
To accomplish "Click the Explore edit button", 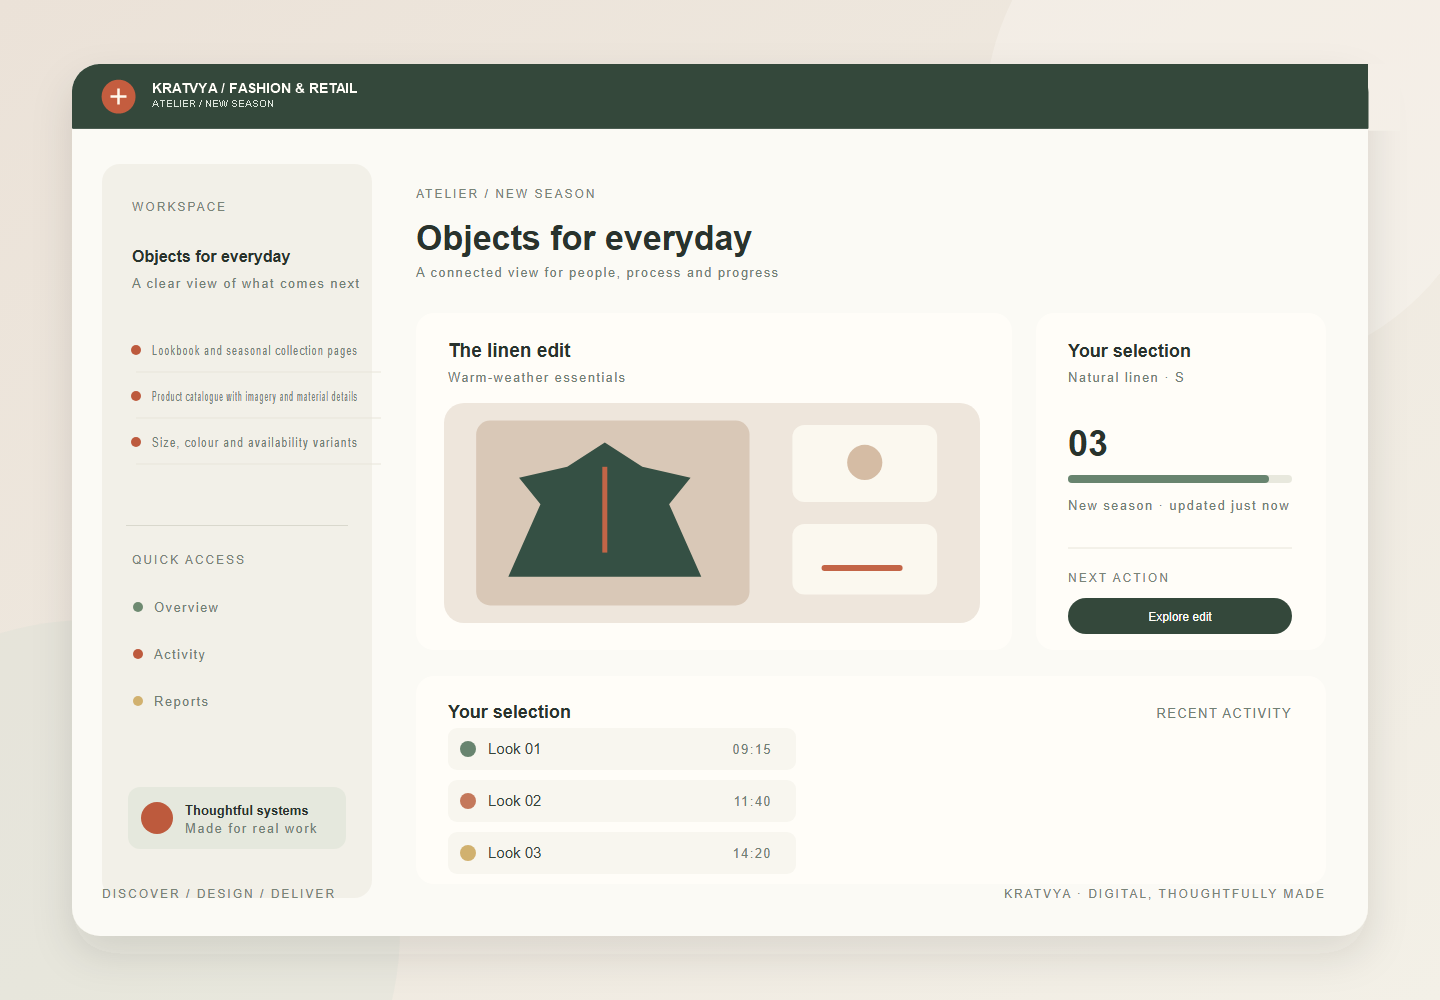I will pos(1180,616).
